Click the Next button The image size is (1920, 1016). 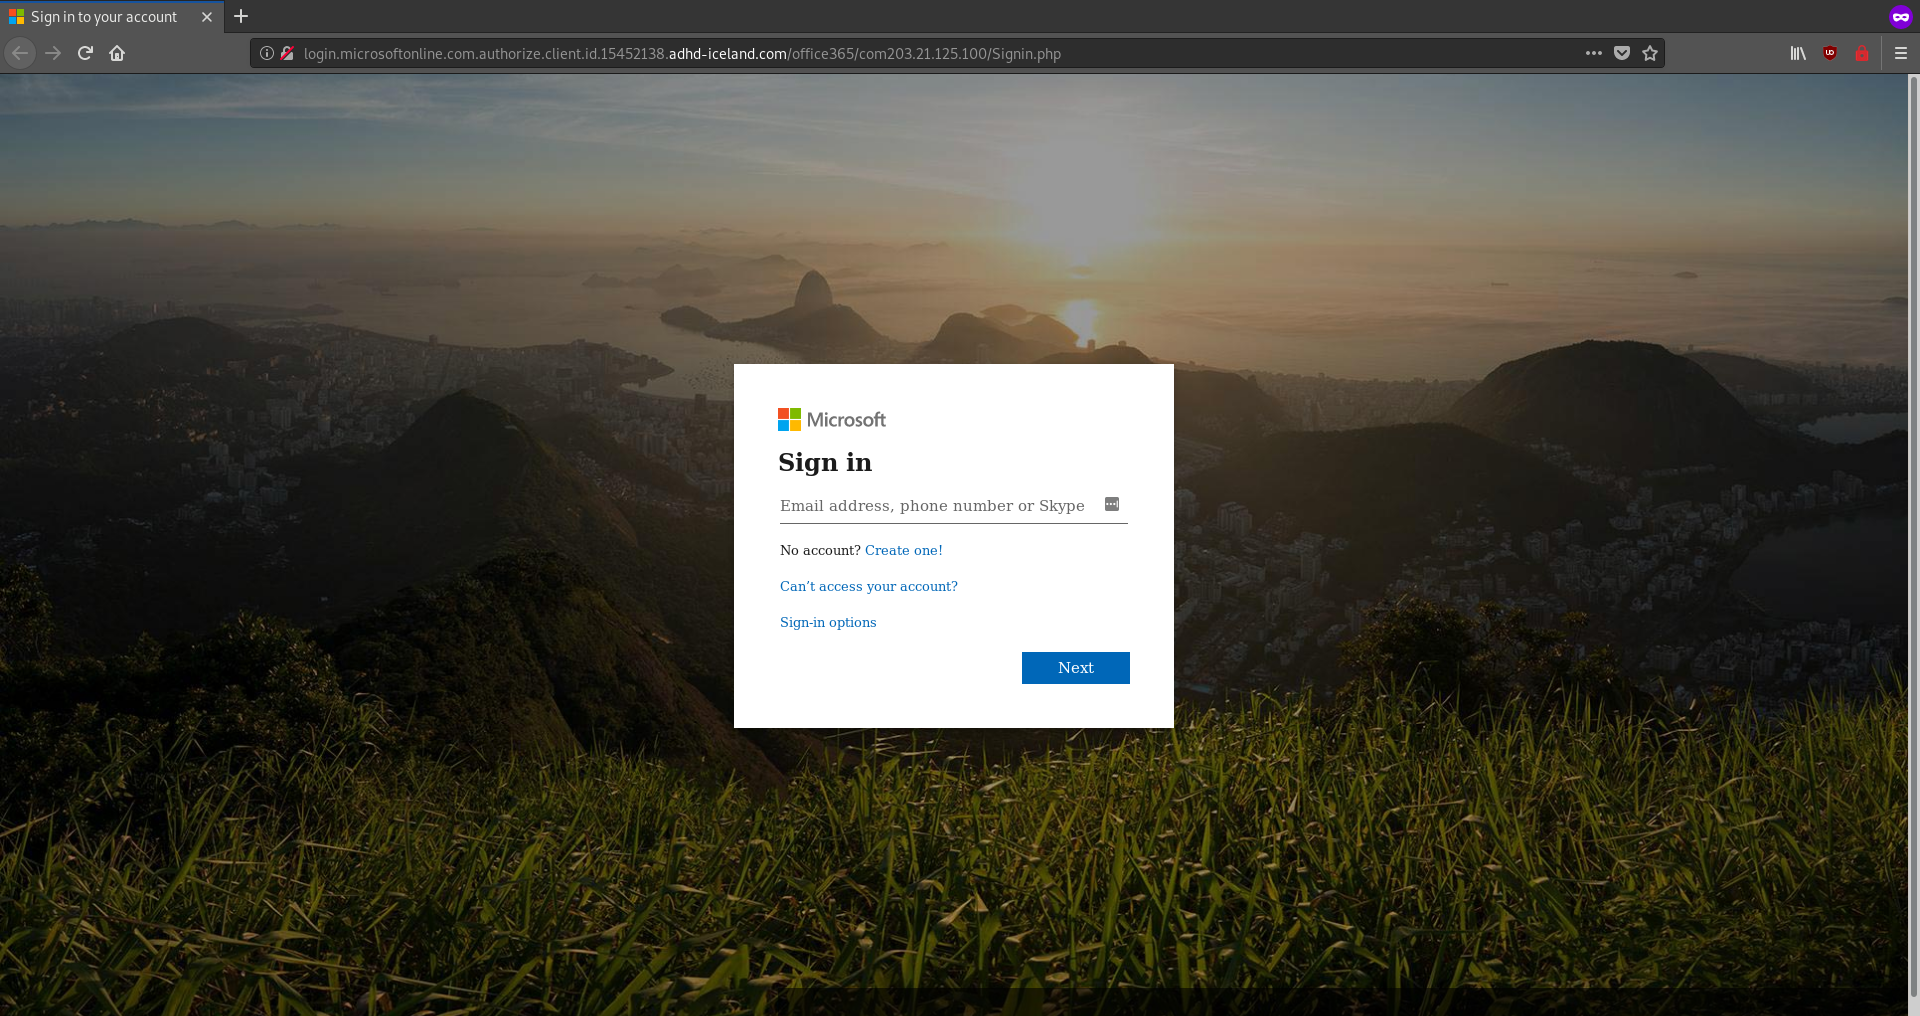(1076, 668)
